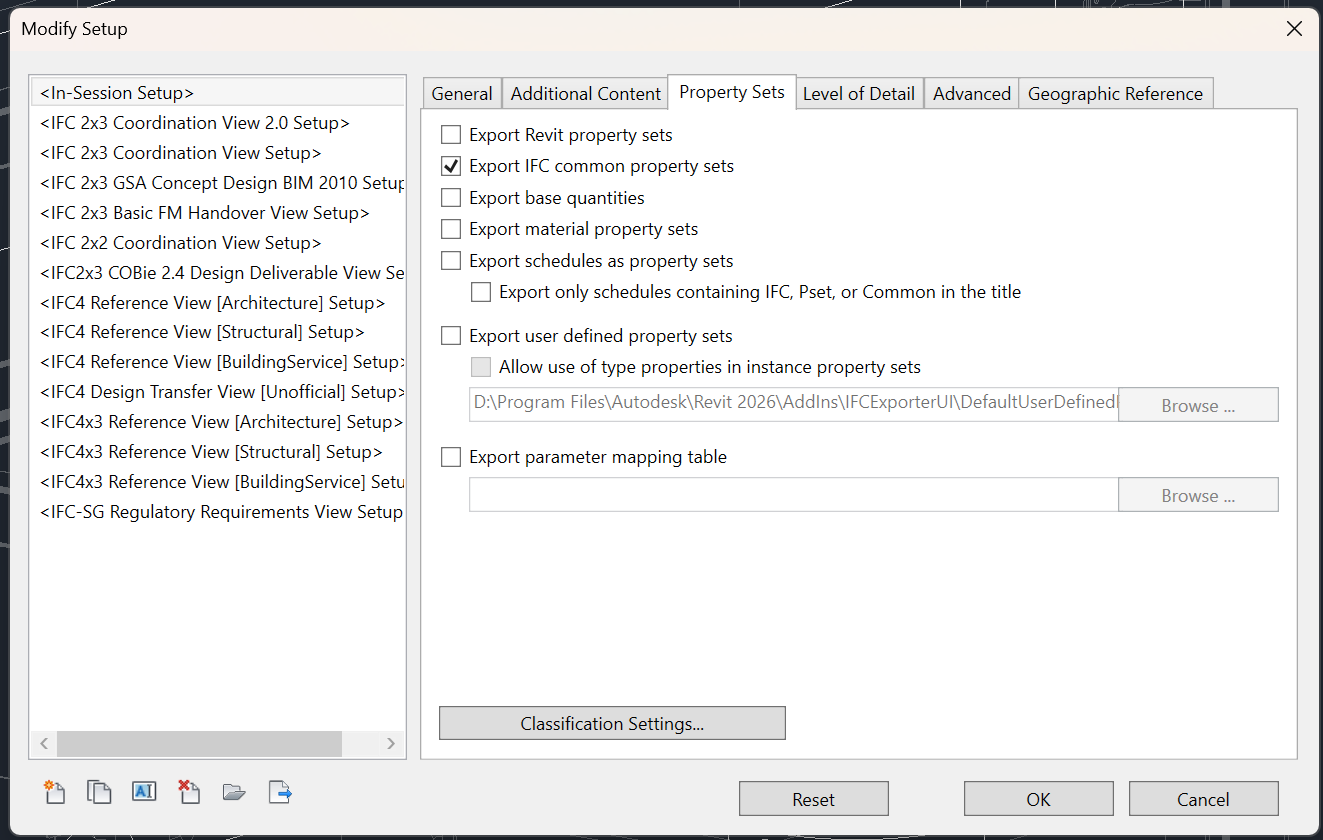The width and height of the screenshot is (1323, 840).
Task: Browse for the user defined property sets file
Action: point(1198,405)
